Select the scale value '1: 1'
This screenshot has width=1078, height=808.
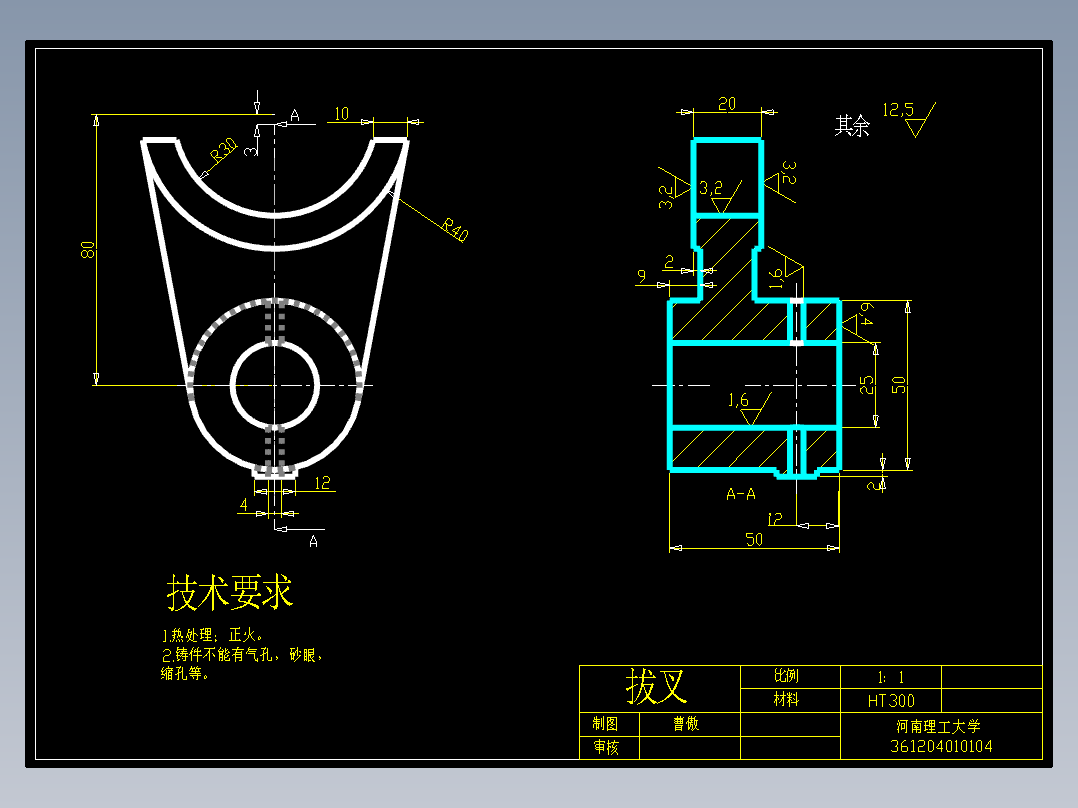(x=890, y=677)
